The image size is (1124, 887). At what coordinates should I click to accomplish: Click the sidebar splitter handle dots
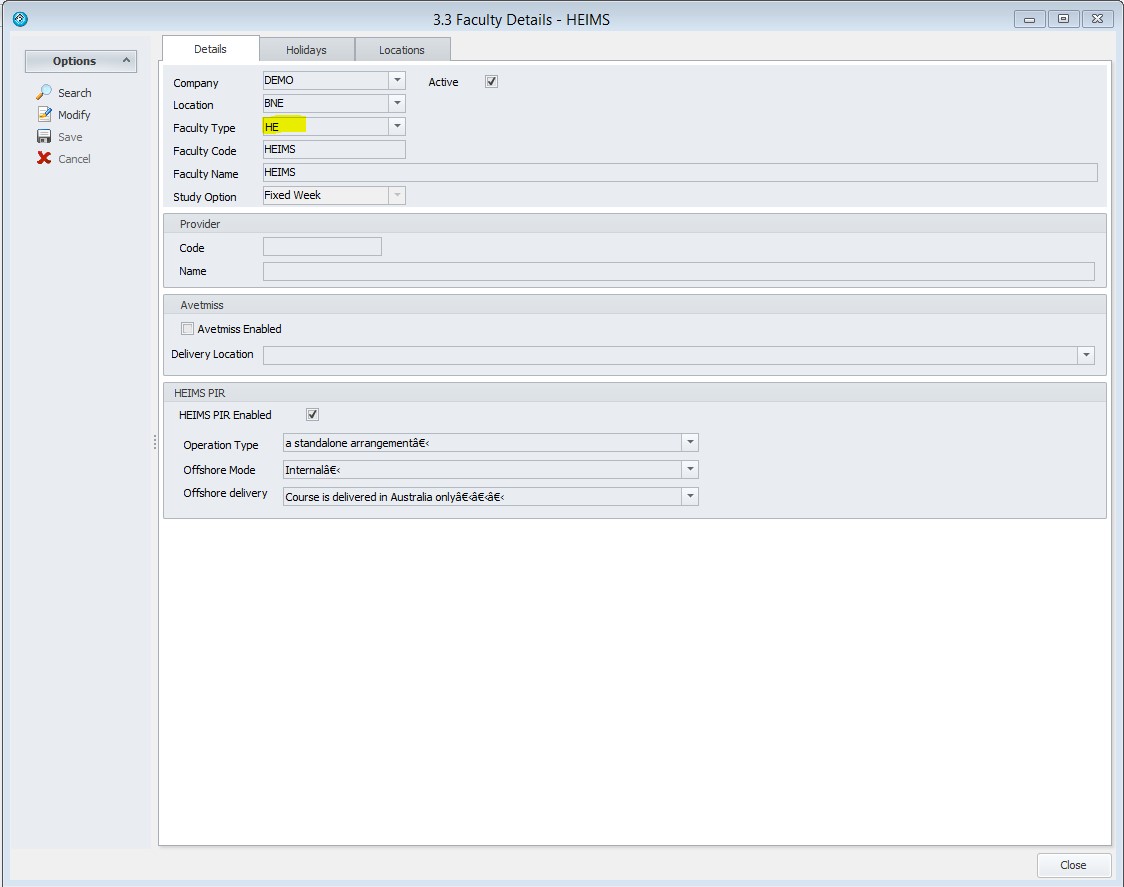pyautogui.click(x=154, y=442)
